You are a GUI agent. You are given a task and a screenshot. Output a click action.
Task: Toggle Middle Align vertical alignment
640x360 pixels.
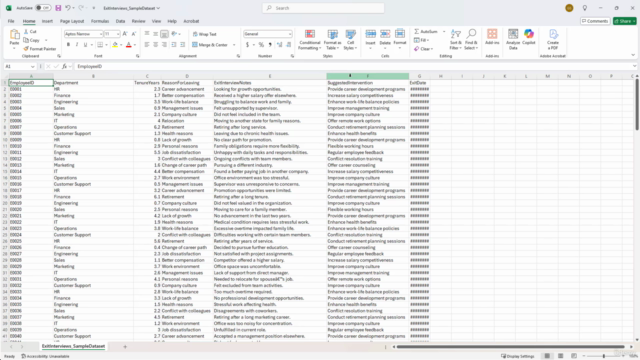156,34
